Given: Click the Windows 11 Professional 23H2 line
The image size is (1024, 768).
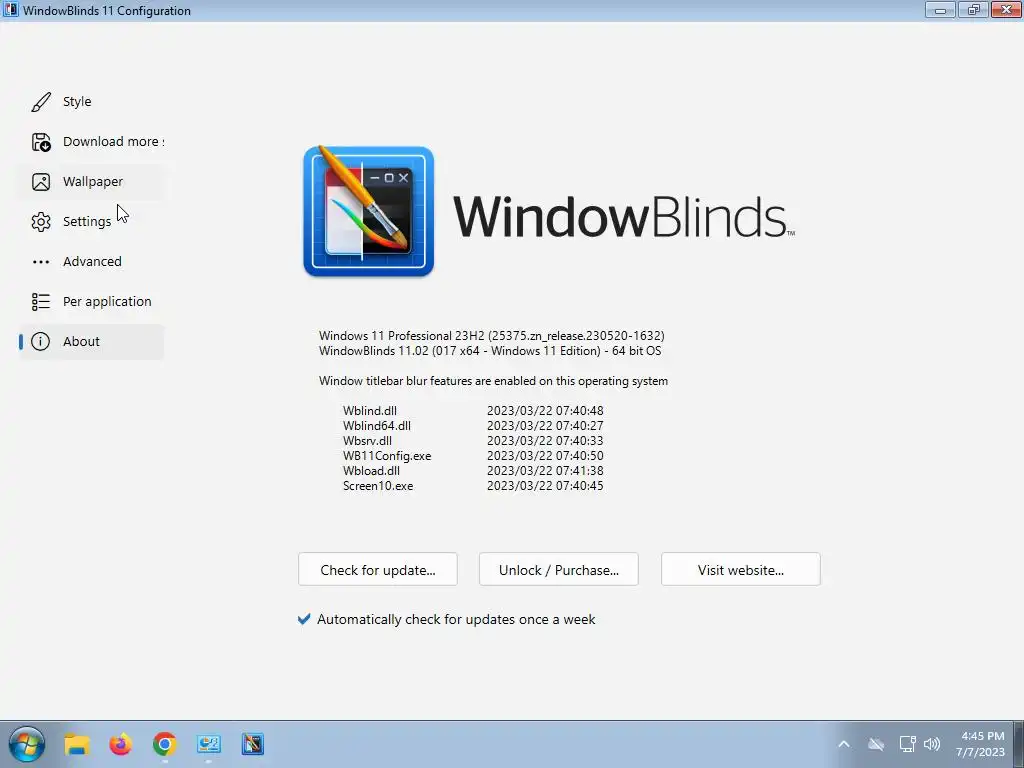Looking at the screenshot, I should pos(491,336).
